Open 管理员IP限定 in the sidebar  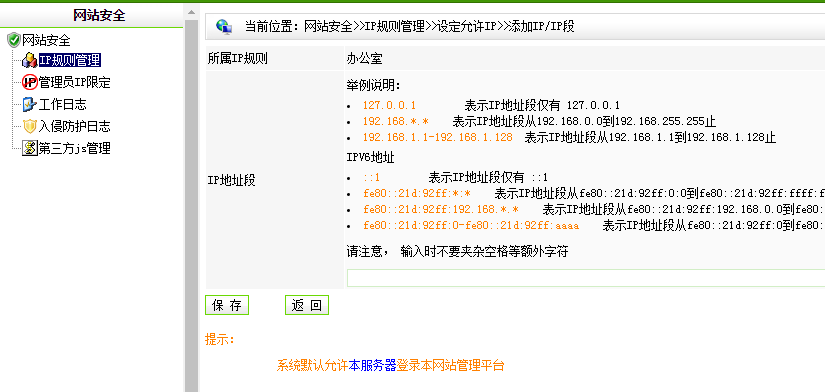tap(74, 83)
